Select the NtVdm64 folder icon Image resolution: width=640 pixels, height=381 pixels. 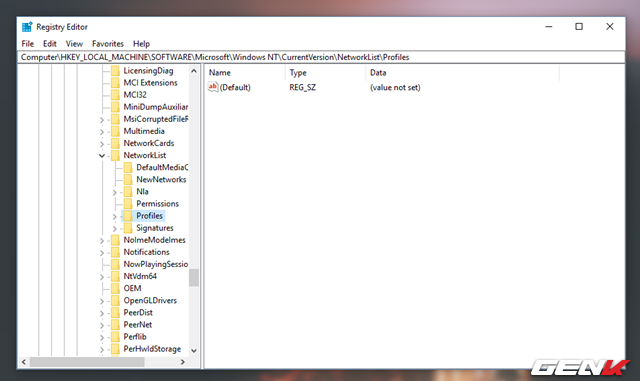click(x=116, y=276)
